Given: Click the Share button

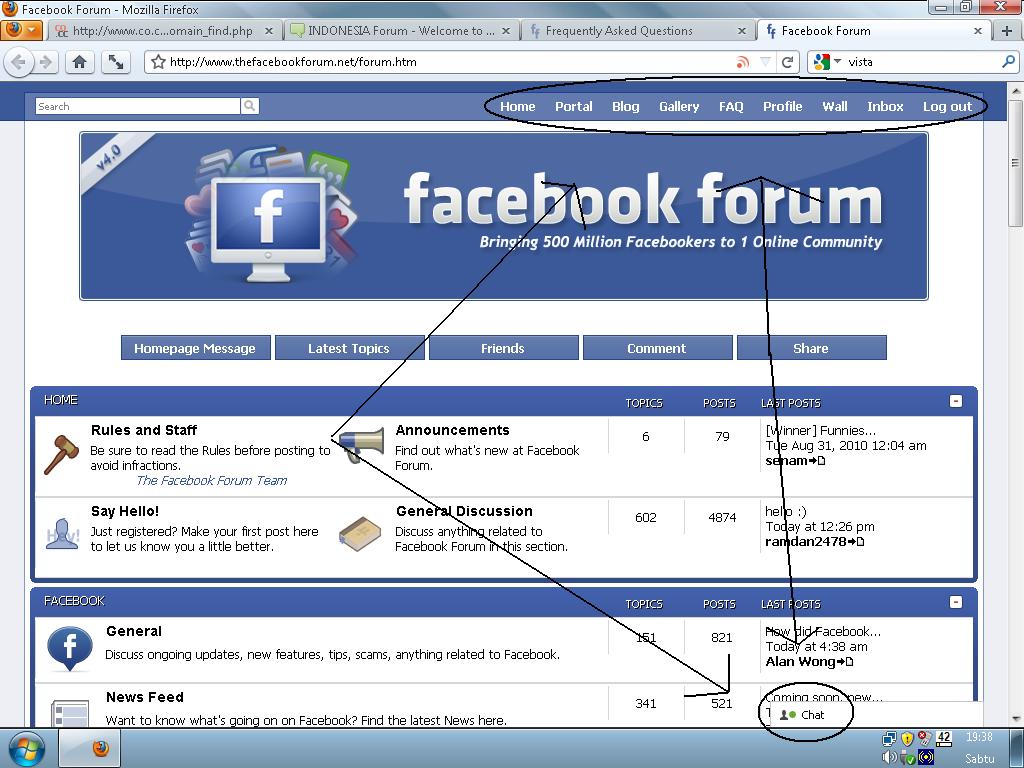Looking at the screenshot, I should [810, 348].
